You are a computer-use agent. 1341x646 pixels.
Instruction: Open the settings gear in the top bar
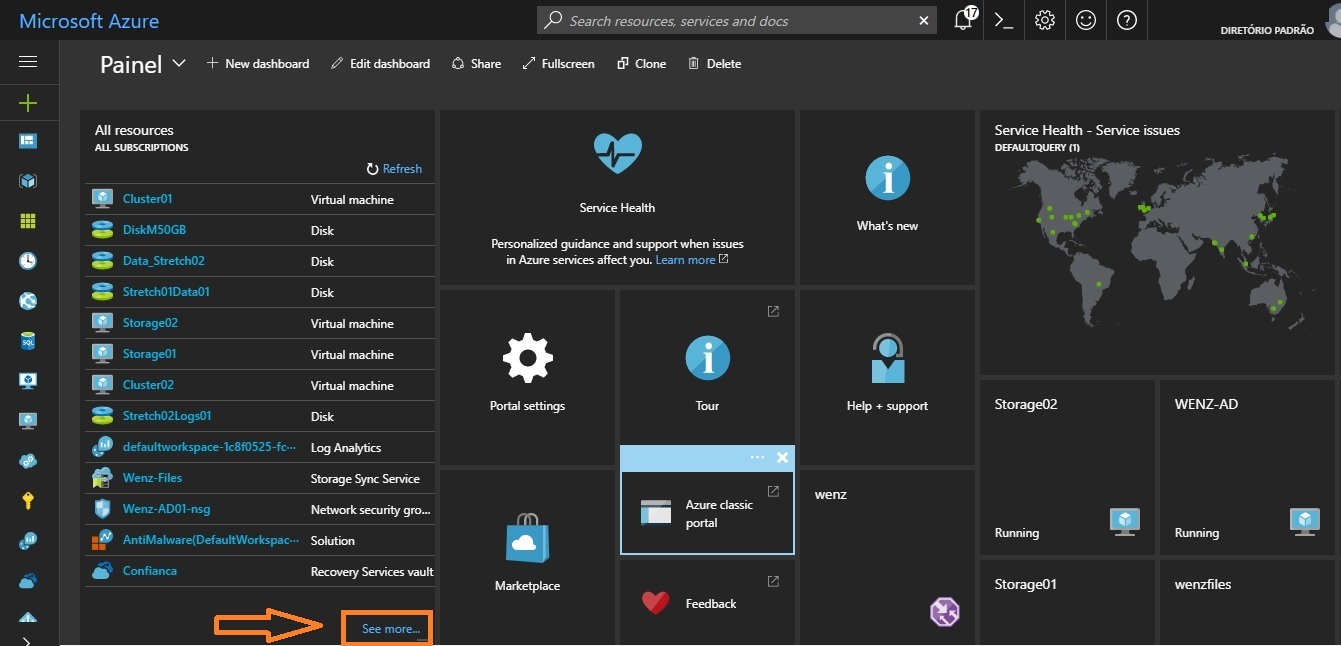pos(1045,20)
